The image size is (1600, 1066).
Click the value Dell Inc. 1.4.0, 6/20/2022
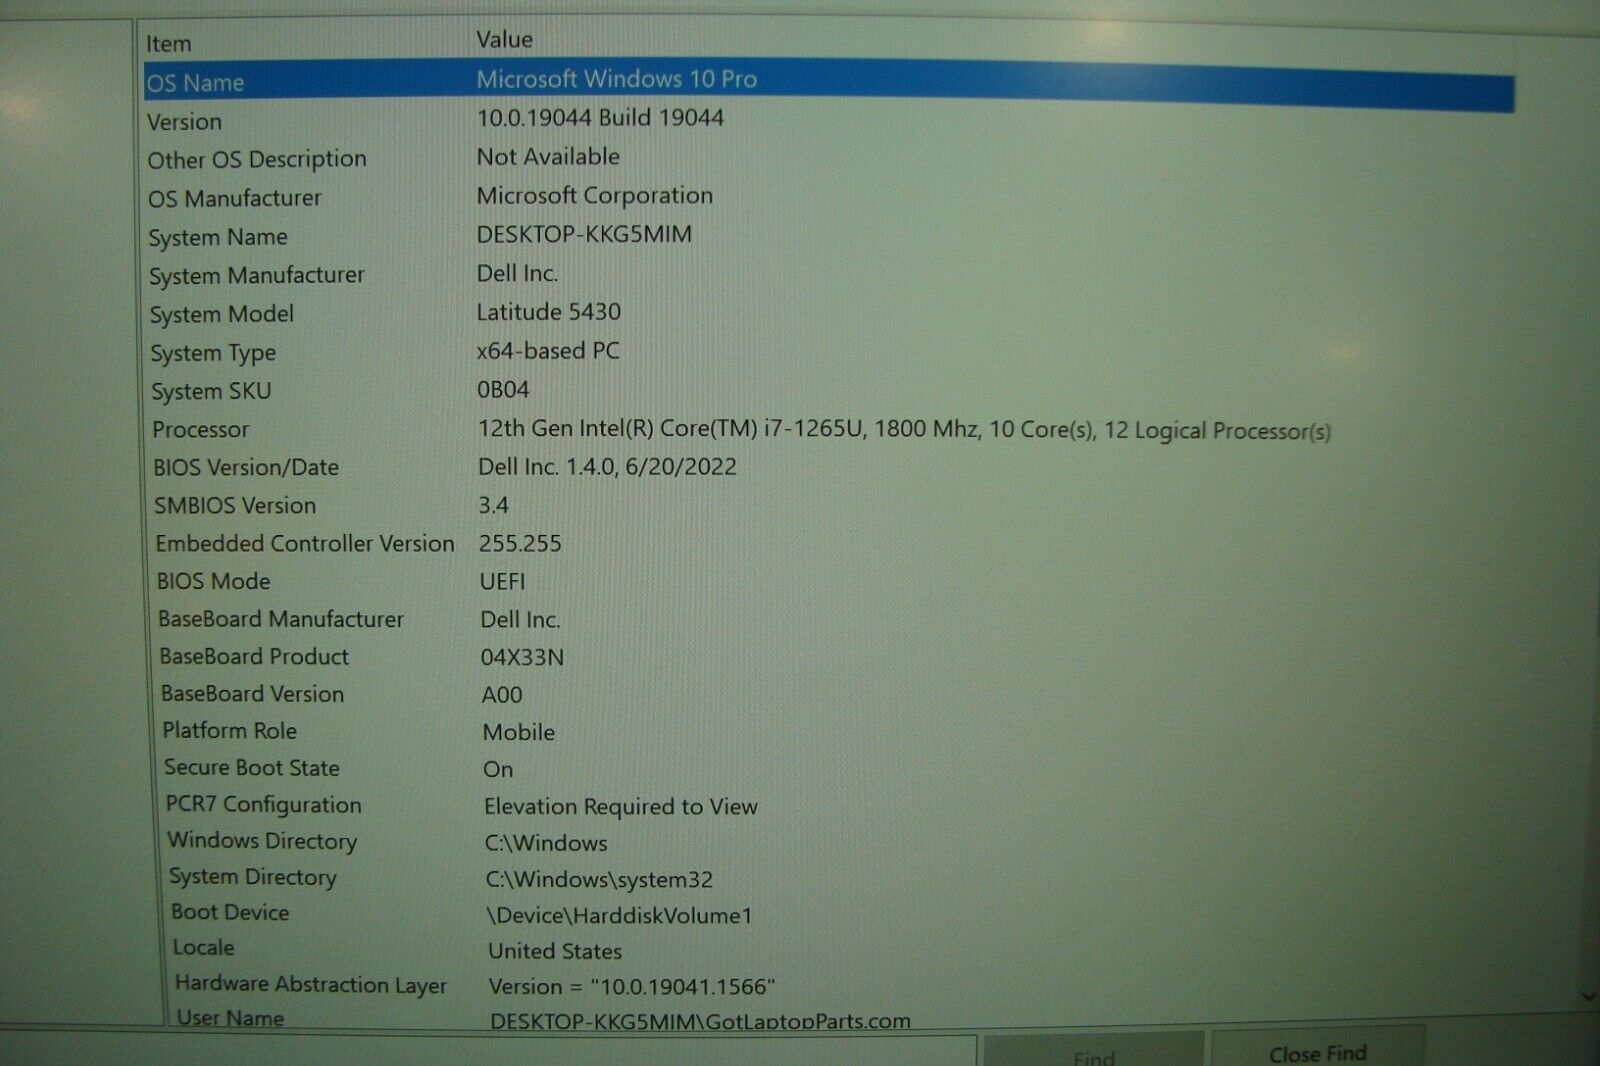607,467
